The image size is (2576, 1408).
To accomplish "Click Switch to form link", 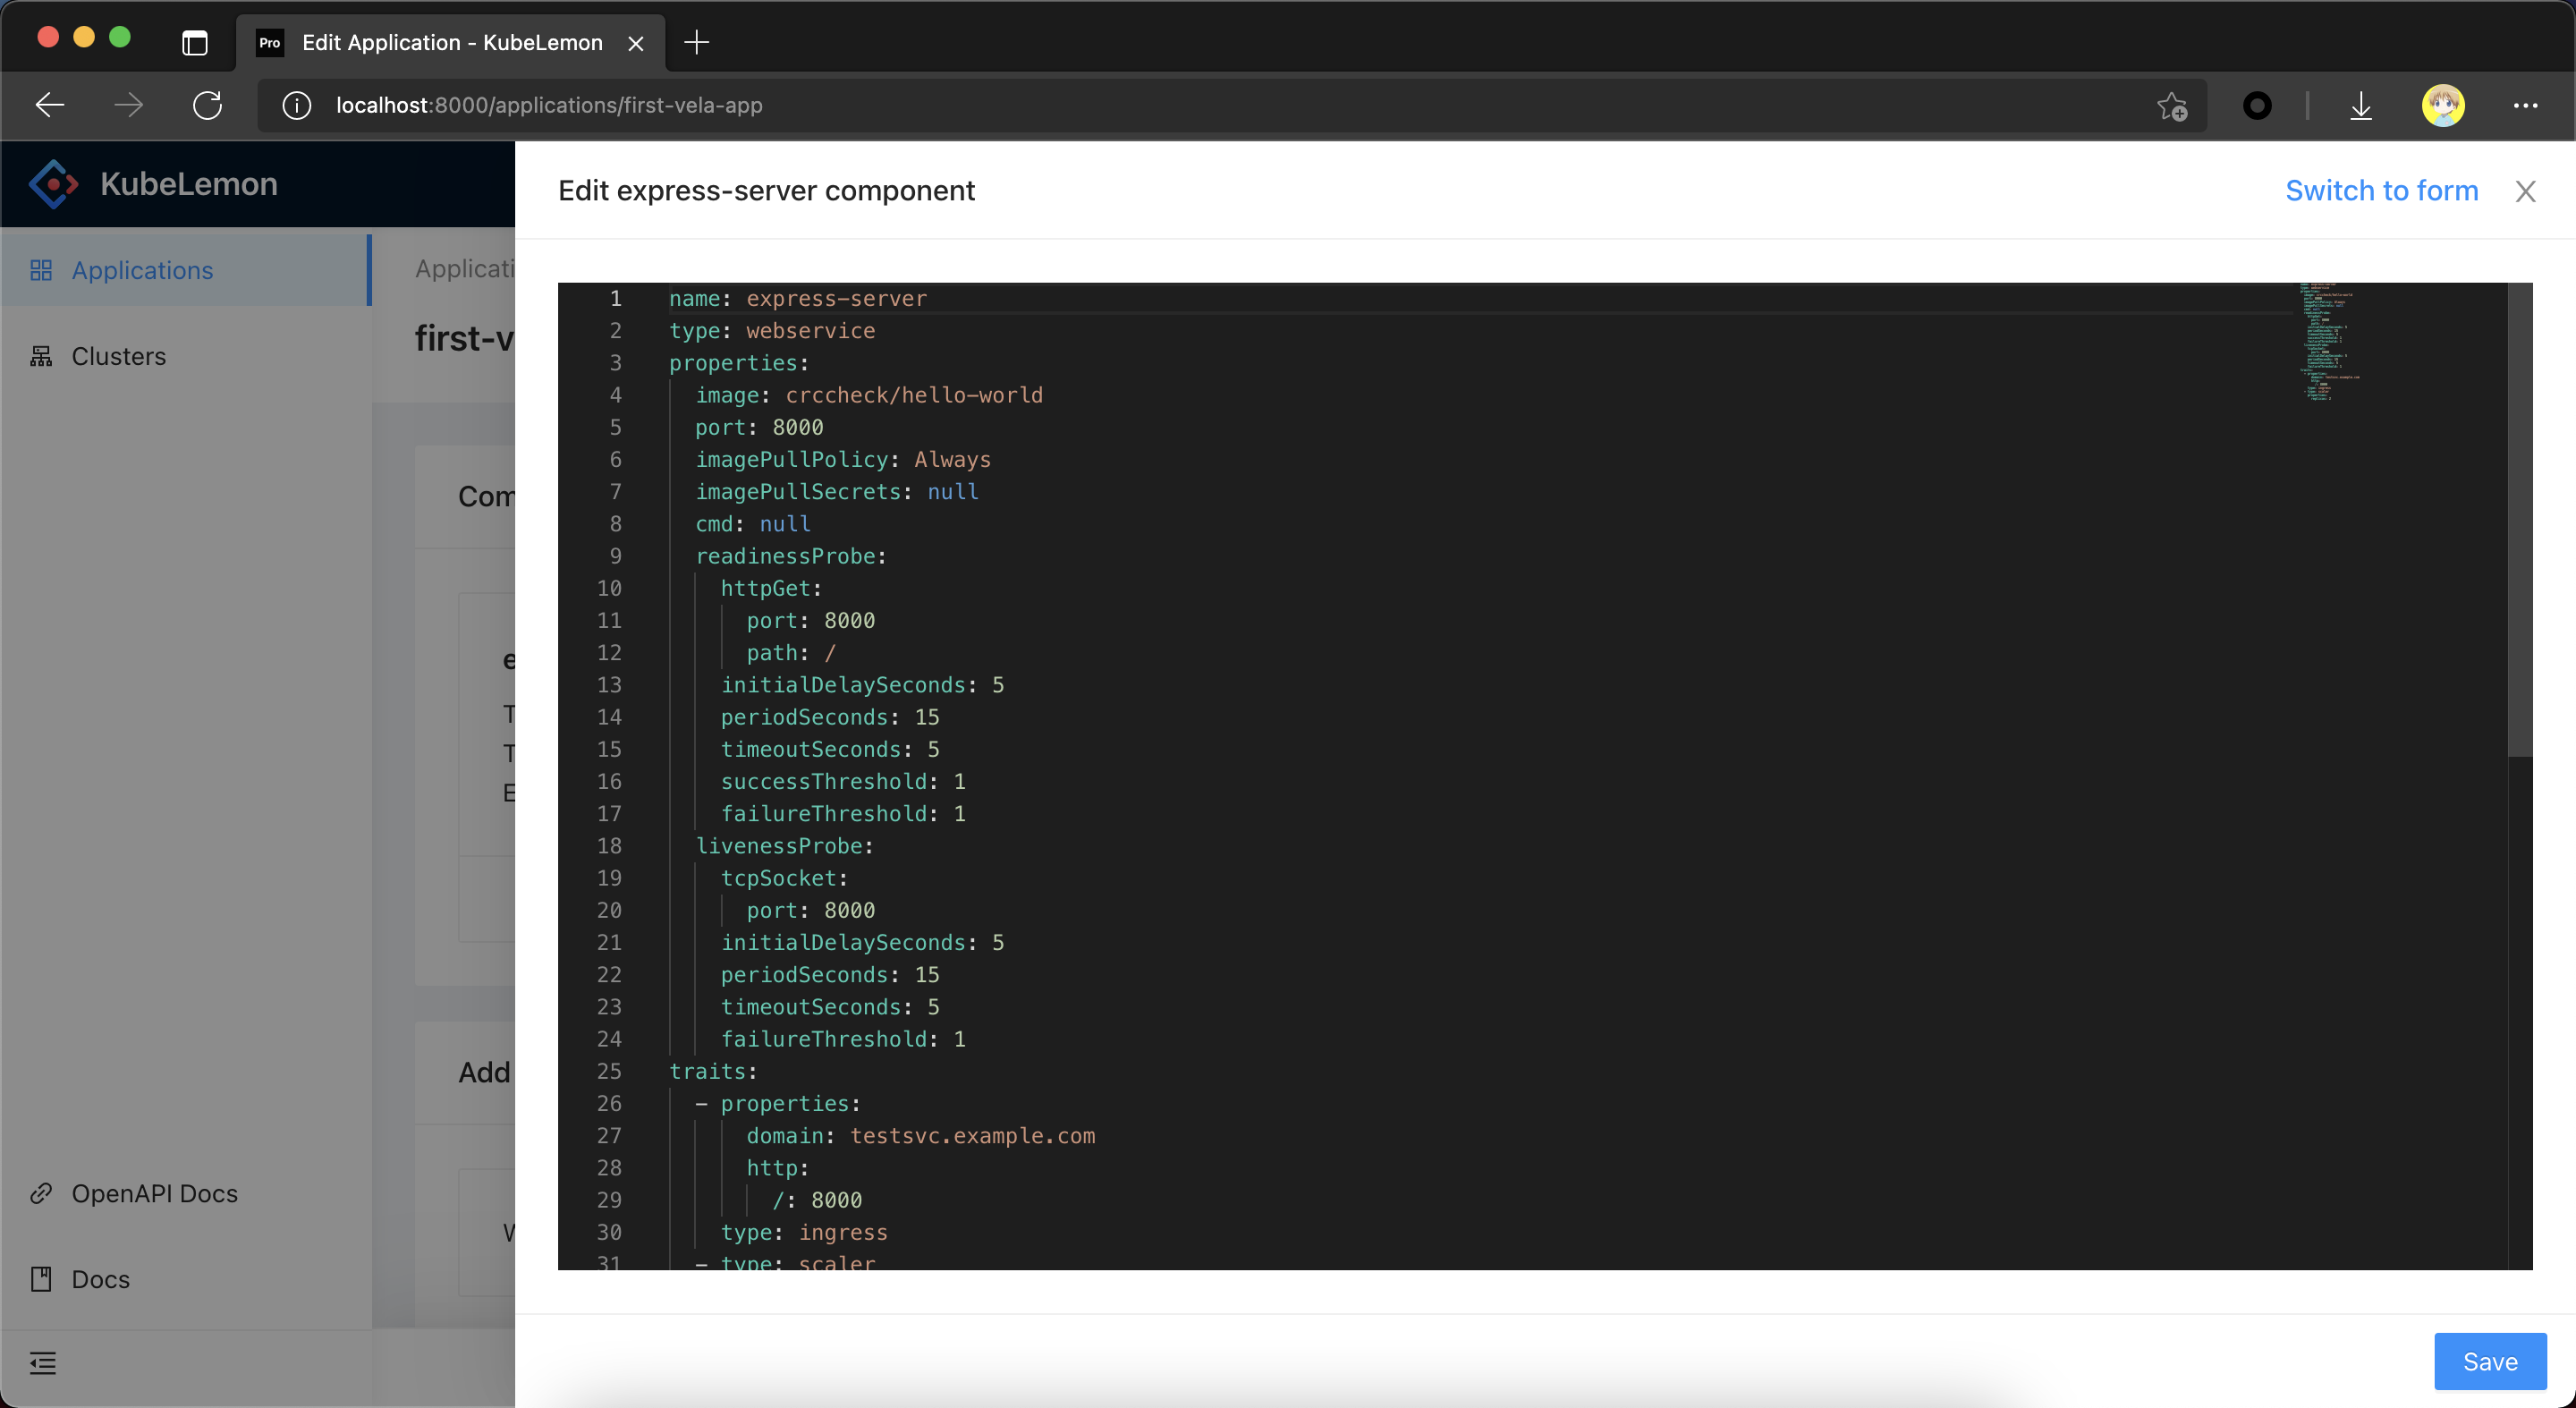I will coord(2381,190).
